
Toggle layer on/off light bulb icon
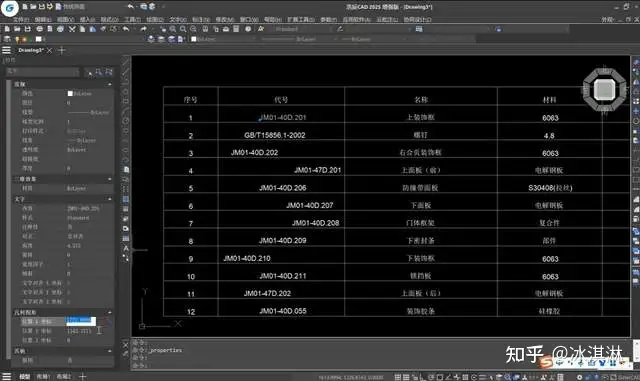pyautogui.click(x=17, y=39)
